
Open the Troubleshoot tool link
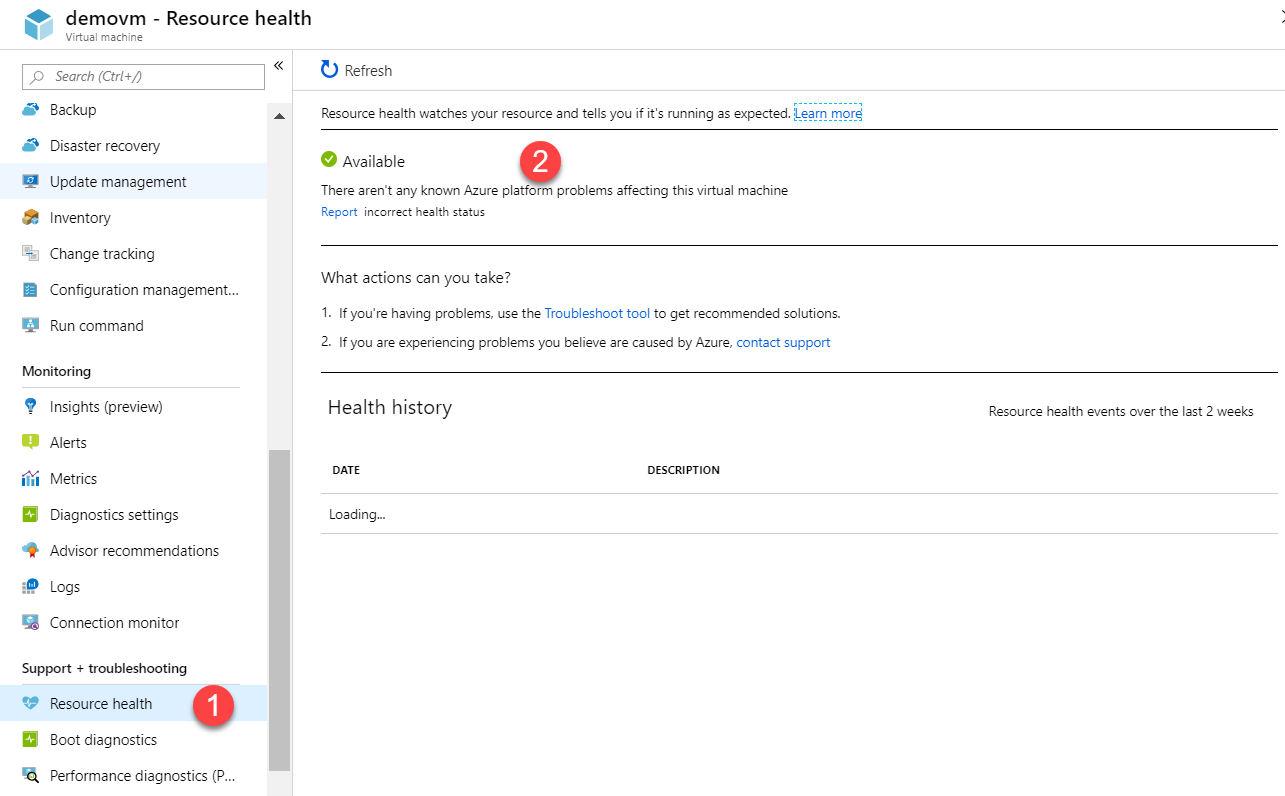click(x=597, y=313)
